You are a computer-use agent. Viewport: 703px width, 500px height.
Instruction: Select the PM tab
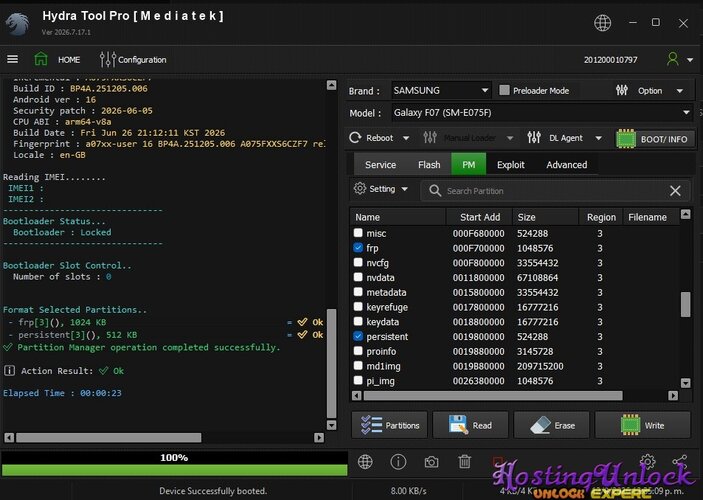pyautogui.click(x=469, y=164)
